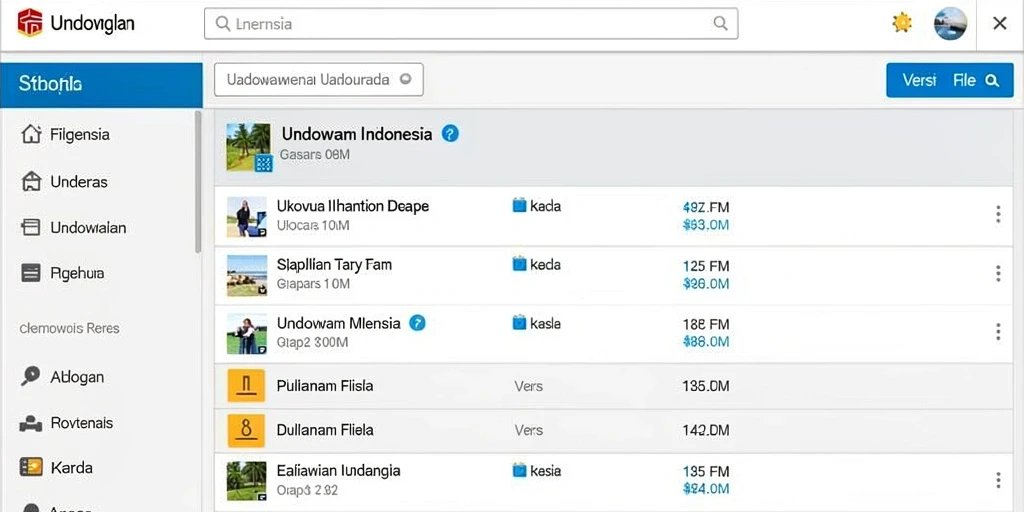Click the blue badge next to Undowam Mlensia
Image resolution: width=1024 pixels, height=512 pixels.
click(417, 323)
